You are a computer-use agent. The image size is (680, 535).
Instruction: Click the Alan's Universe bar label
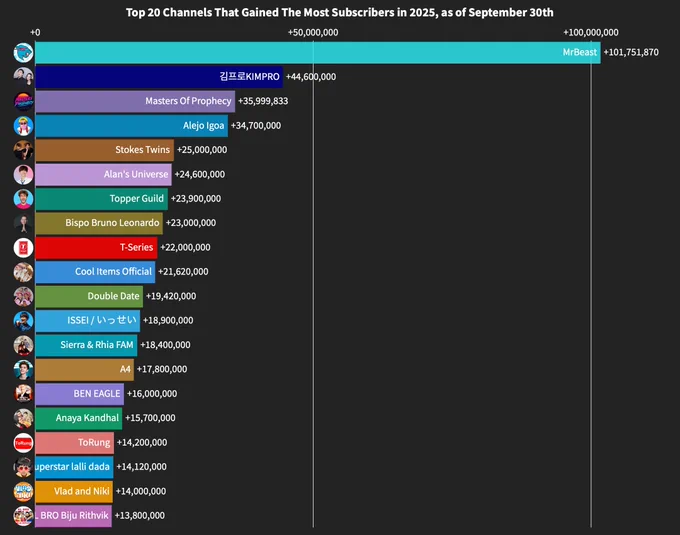pos(136,174)
